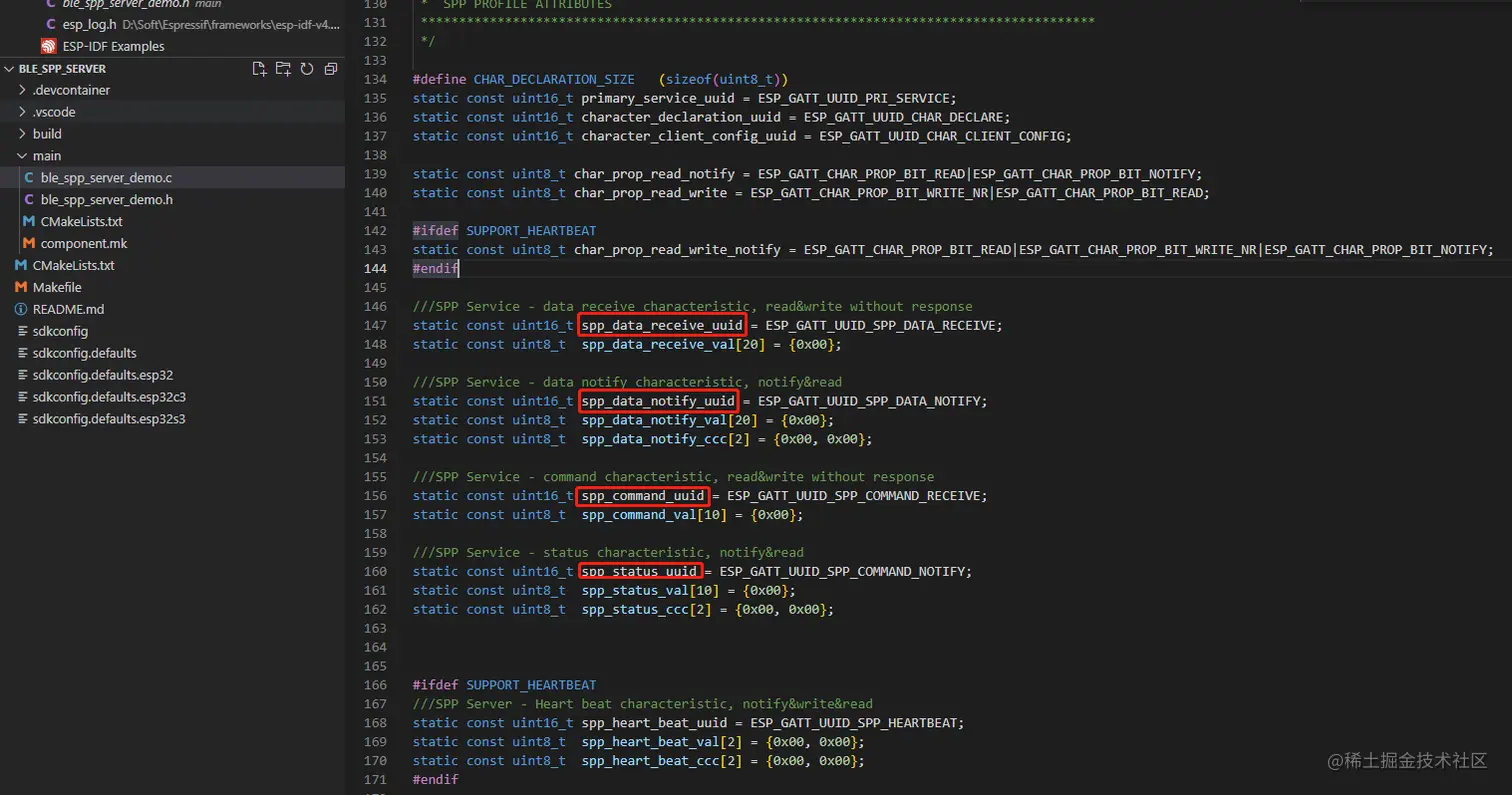Open sdkconfig.defaults.esp32s3 file
The image size is (1512, 795).
[110, 419]
